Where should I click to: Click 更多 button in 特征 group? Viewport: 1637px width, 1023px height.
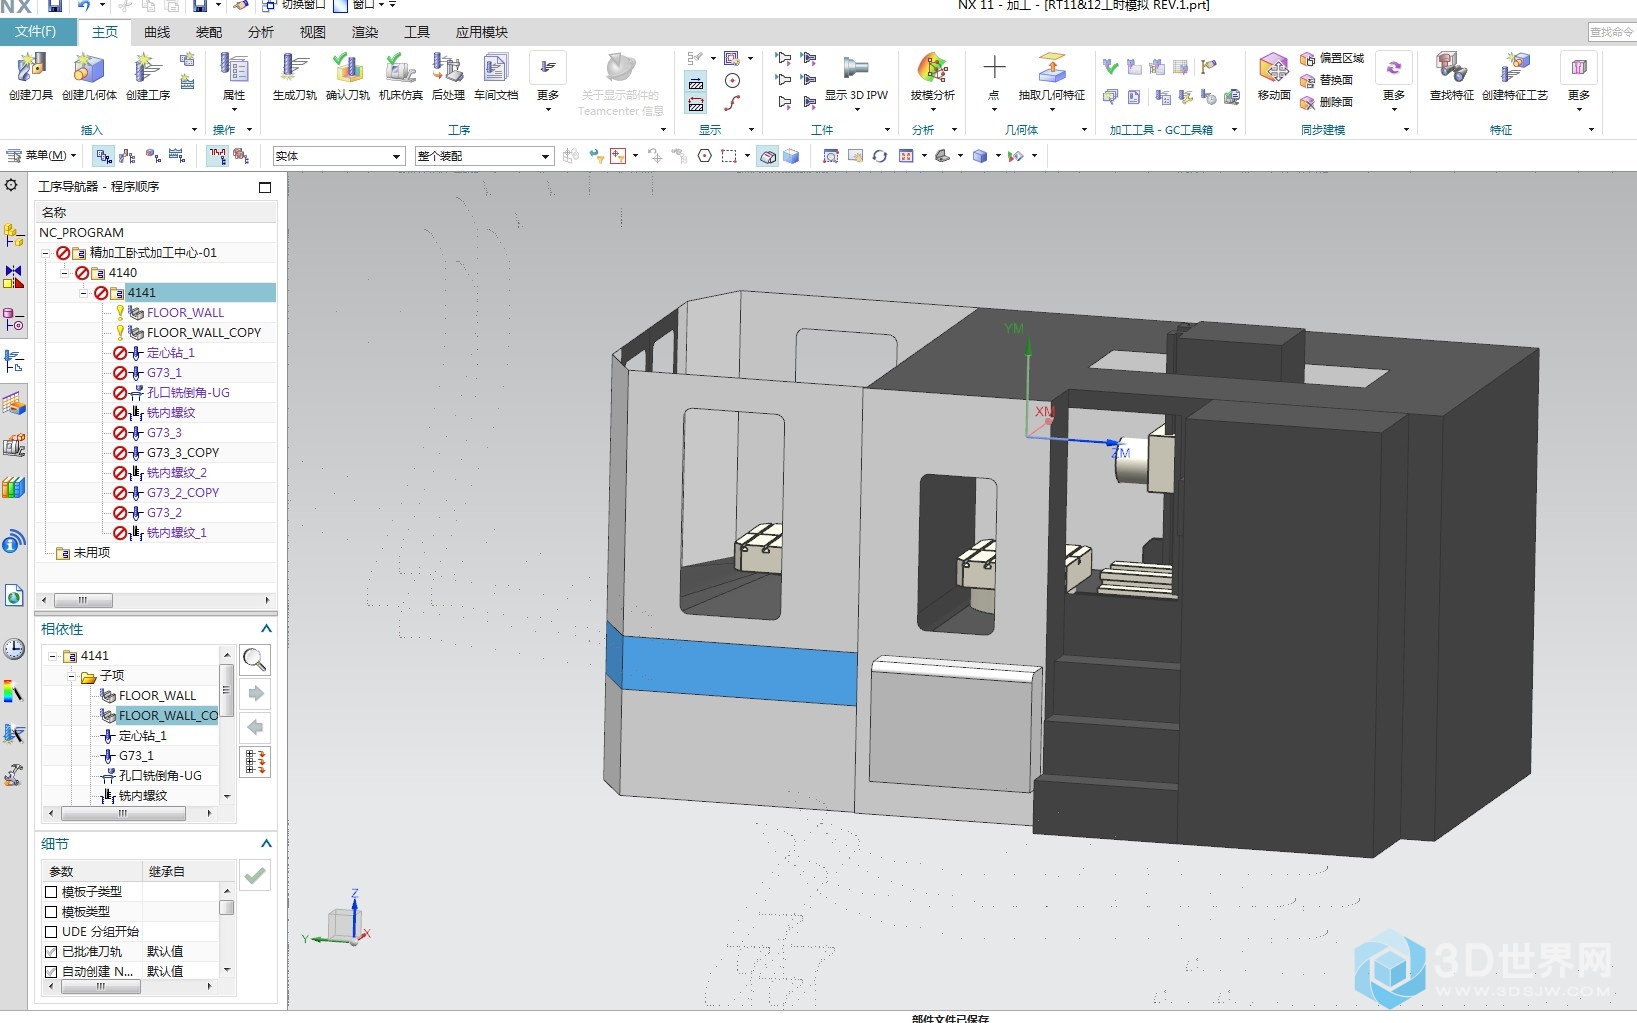click(1579, 80)
